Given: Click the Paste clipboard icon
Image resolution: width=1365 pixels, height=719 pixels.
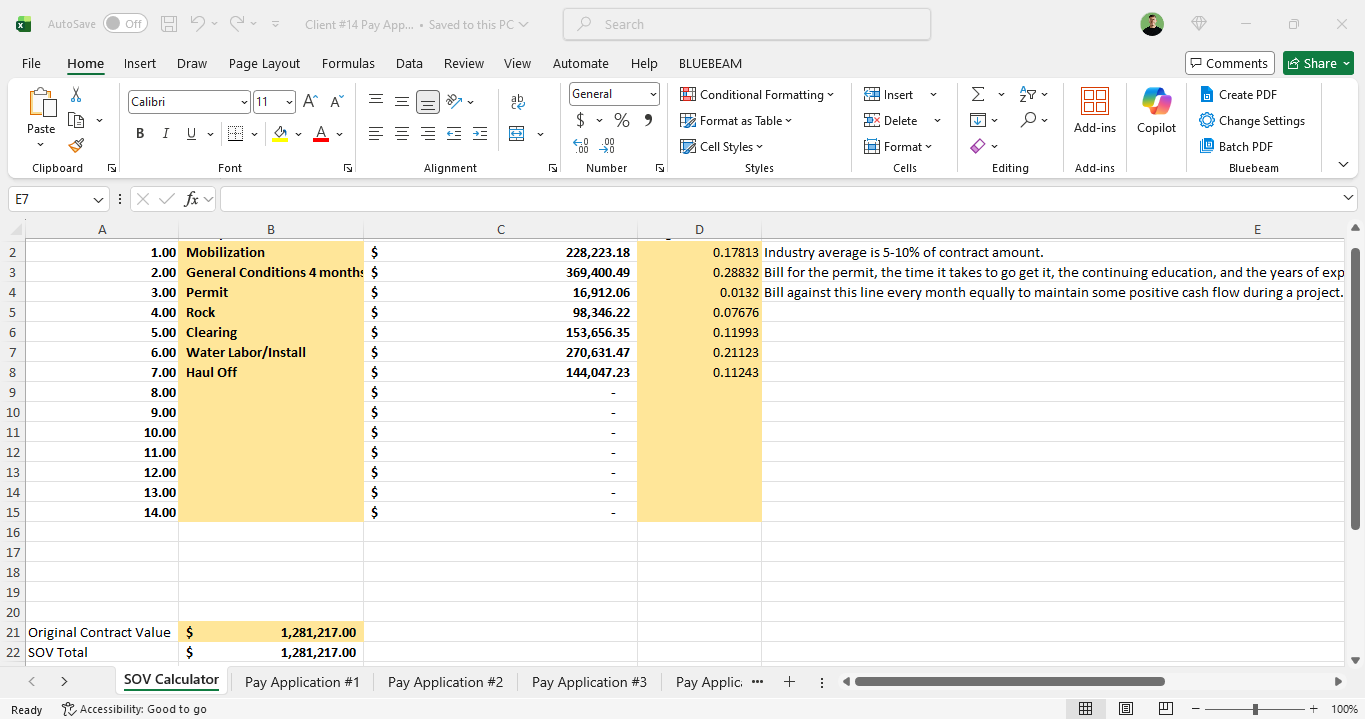Looking at the screenshot, I should [x=41, y=103].
